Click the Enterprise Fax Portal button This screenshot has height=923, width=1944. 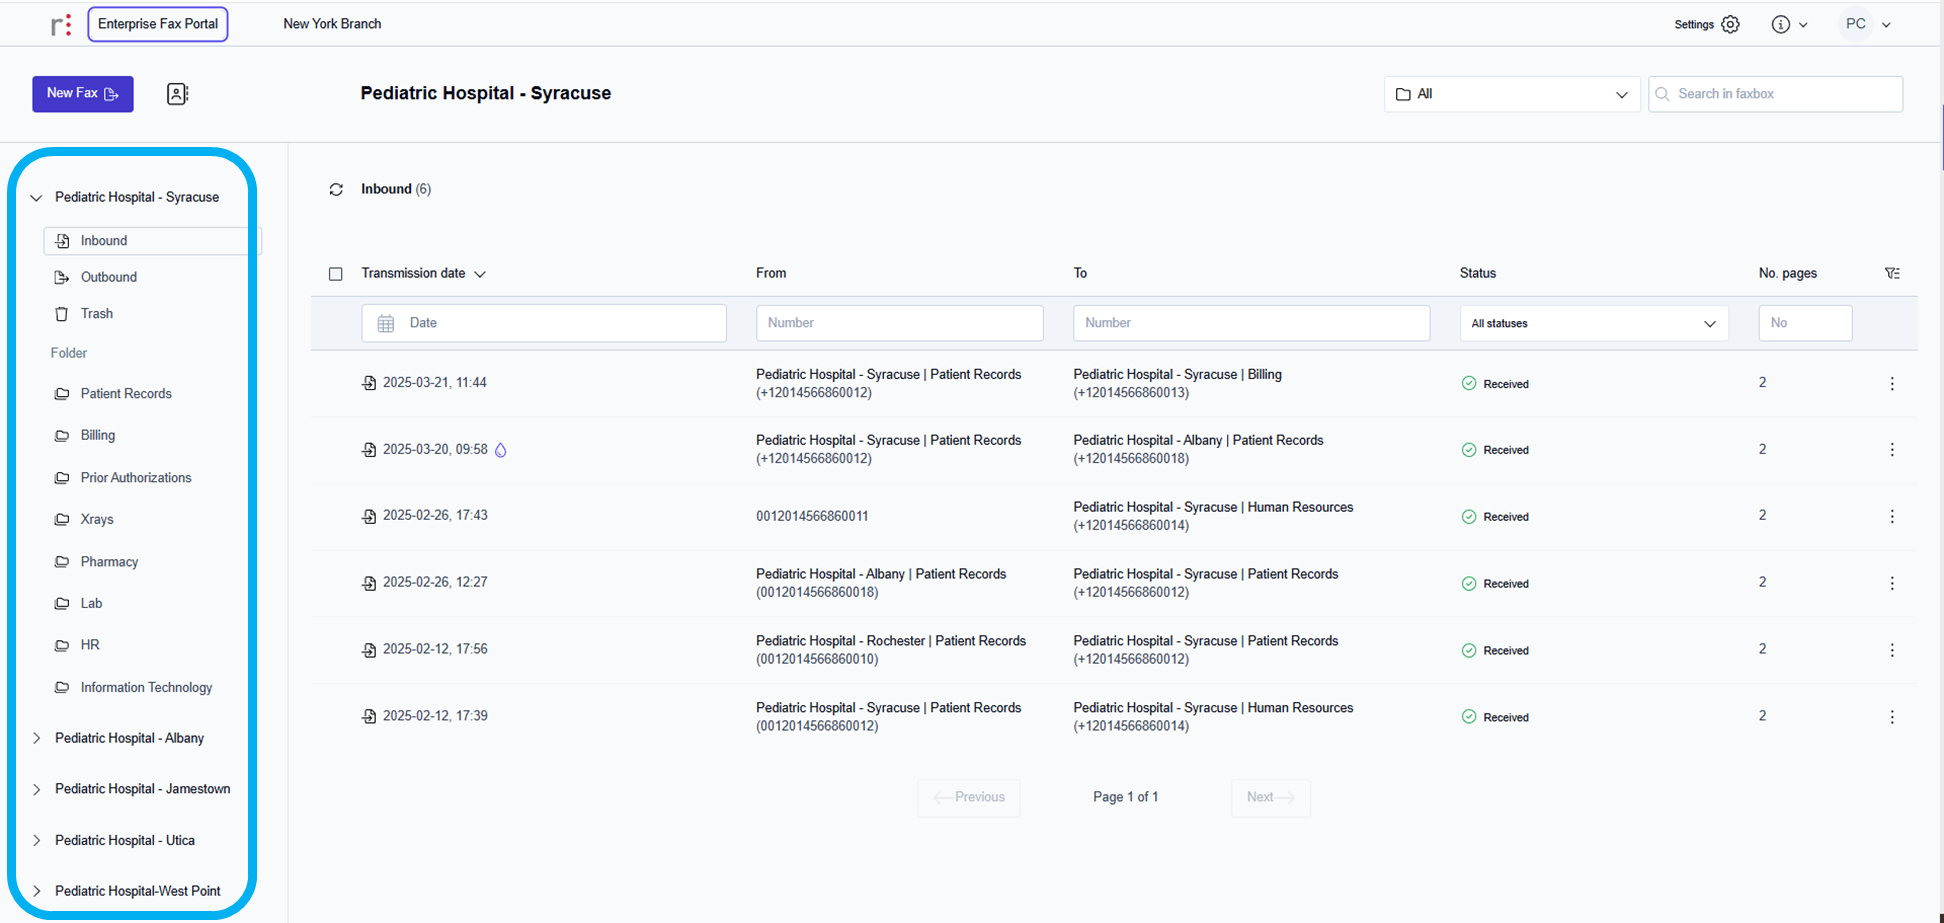coord(158,24)
